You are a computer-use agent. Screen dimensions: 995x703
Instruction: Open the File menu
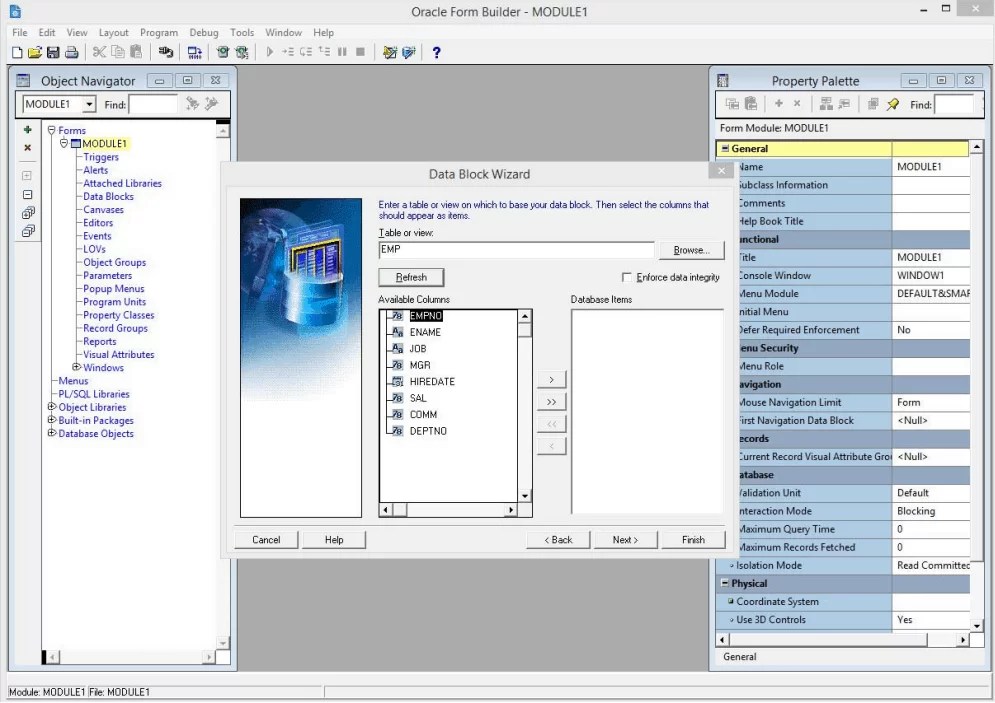pyautogui.click(x=20, y=32)
